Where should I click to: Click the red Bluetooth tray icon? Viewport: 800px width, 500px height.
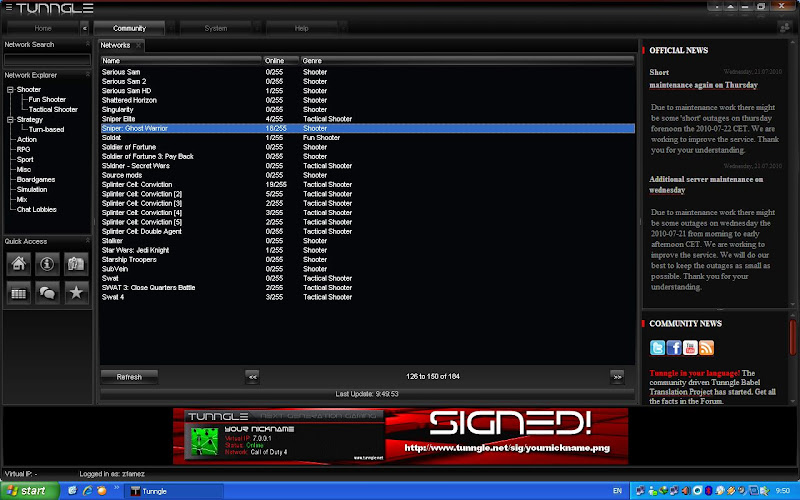point(708,491)
